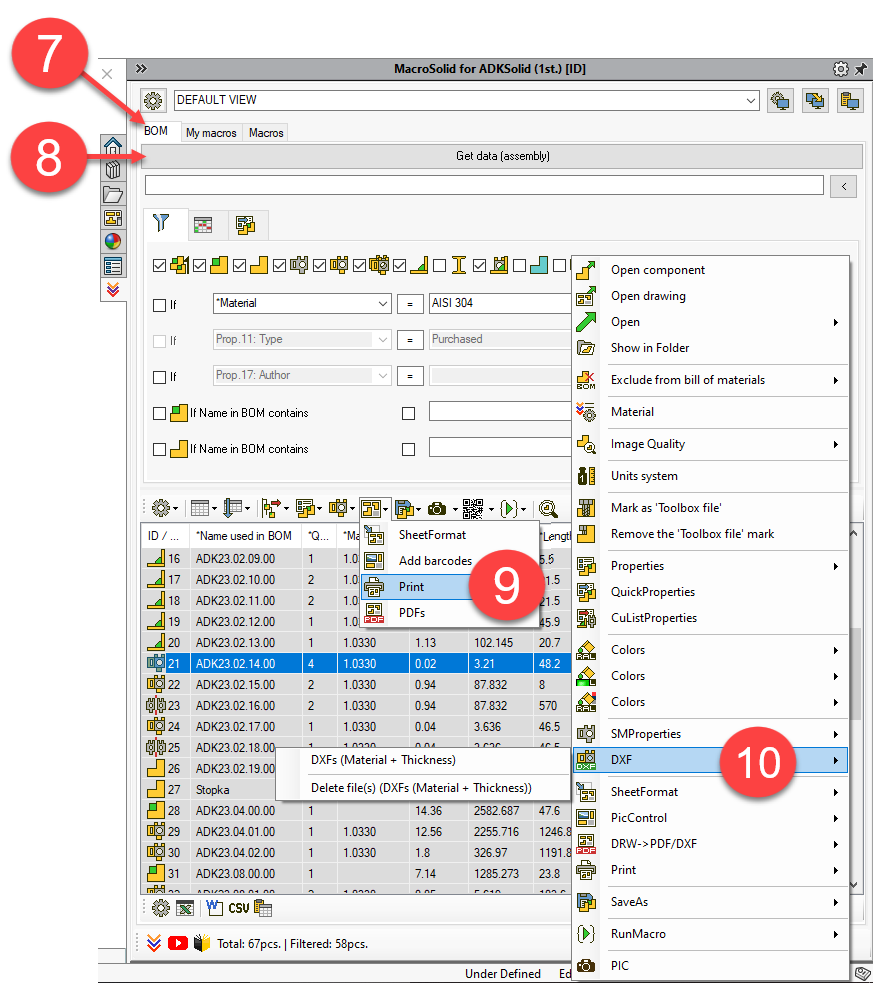Click the camera icon in BOM toolbar

click(437, 509)
